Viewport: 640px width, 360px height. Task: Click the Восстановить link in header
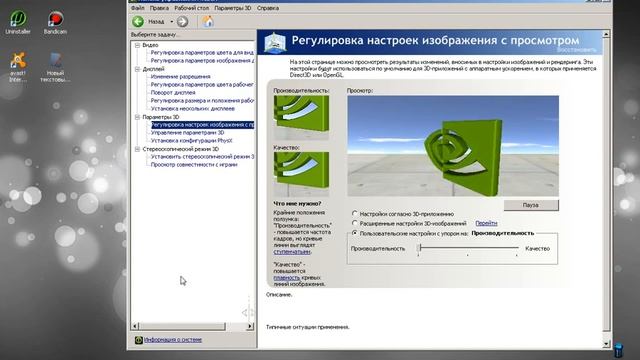pos(576,50)
